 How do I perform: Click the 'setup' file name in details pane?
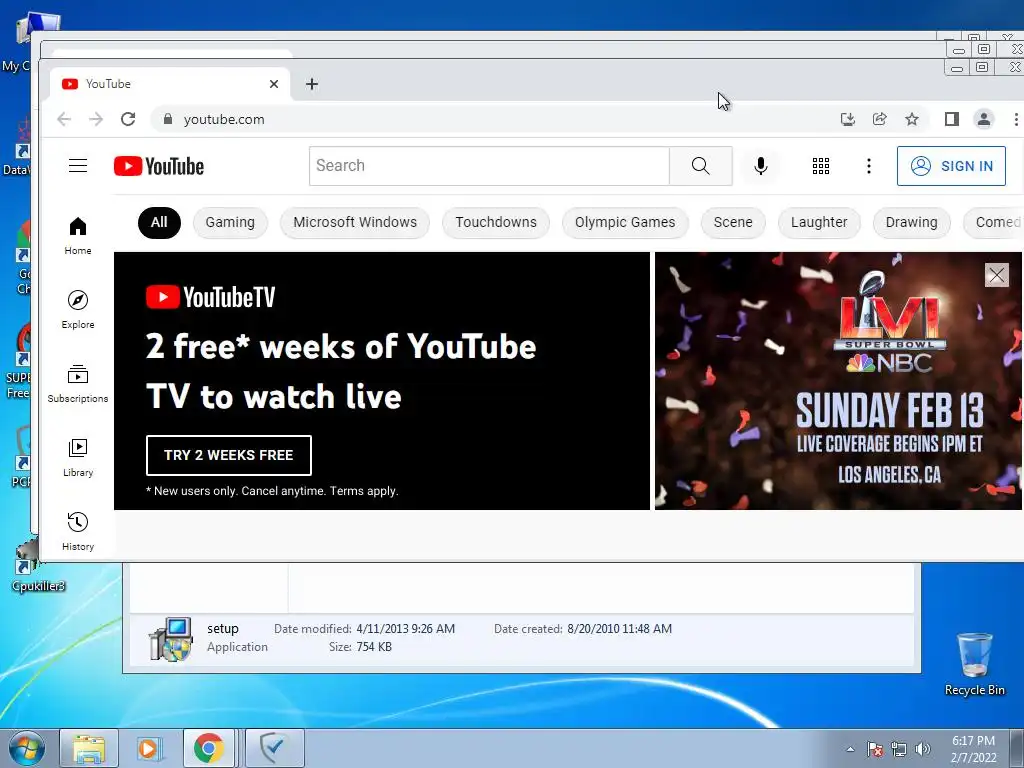223,629
